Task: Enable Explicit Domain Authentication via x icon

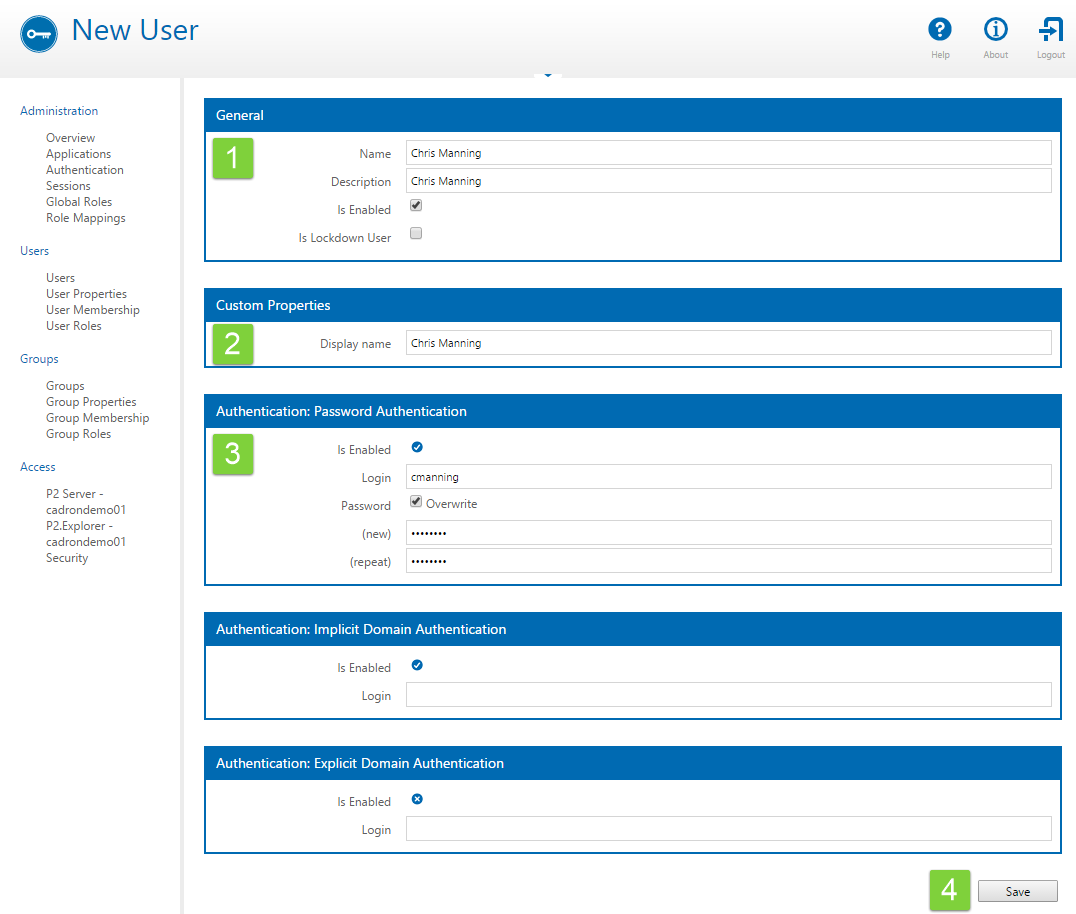Action: click(x=417, y=799)
